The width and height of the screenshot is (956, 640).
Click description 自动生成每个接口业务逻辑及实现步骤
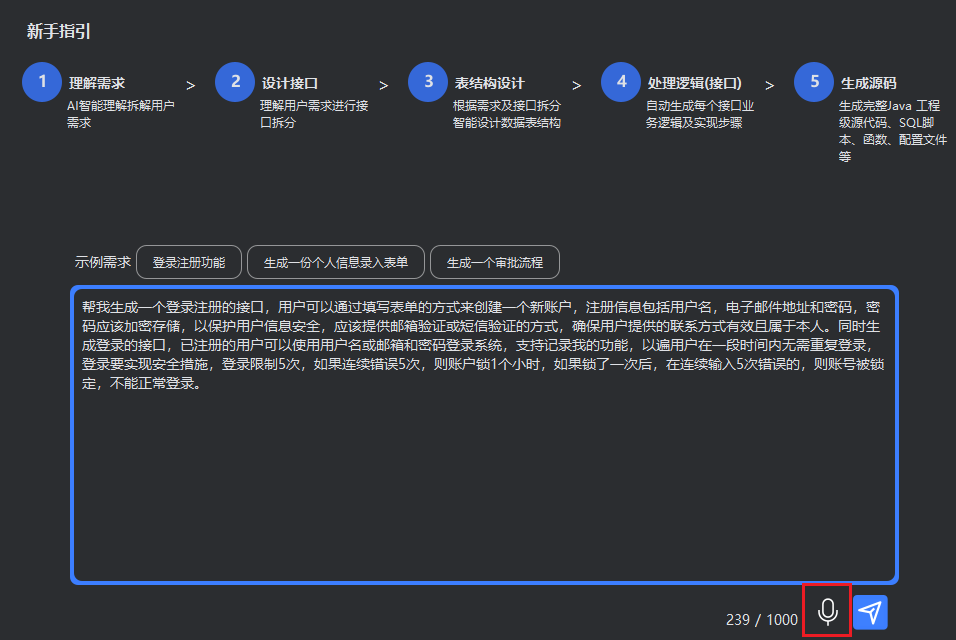700,114
